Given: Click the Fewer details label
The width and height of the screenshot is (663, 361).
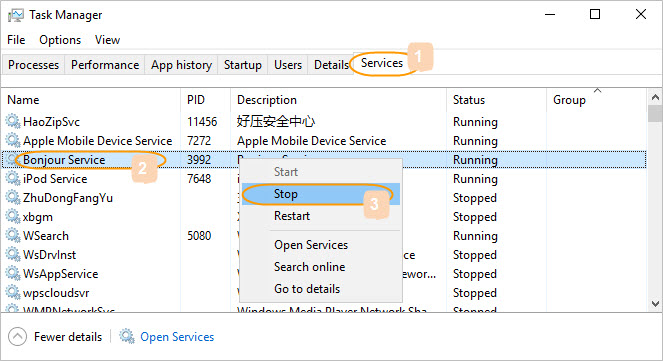Looking at the screenshot, I should pos(68,337).
